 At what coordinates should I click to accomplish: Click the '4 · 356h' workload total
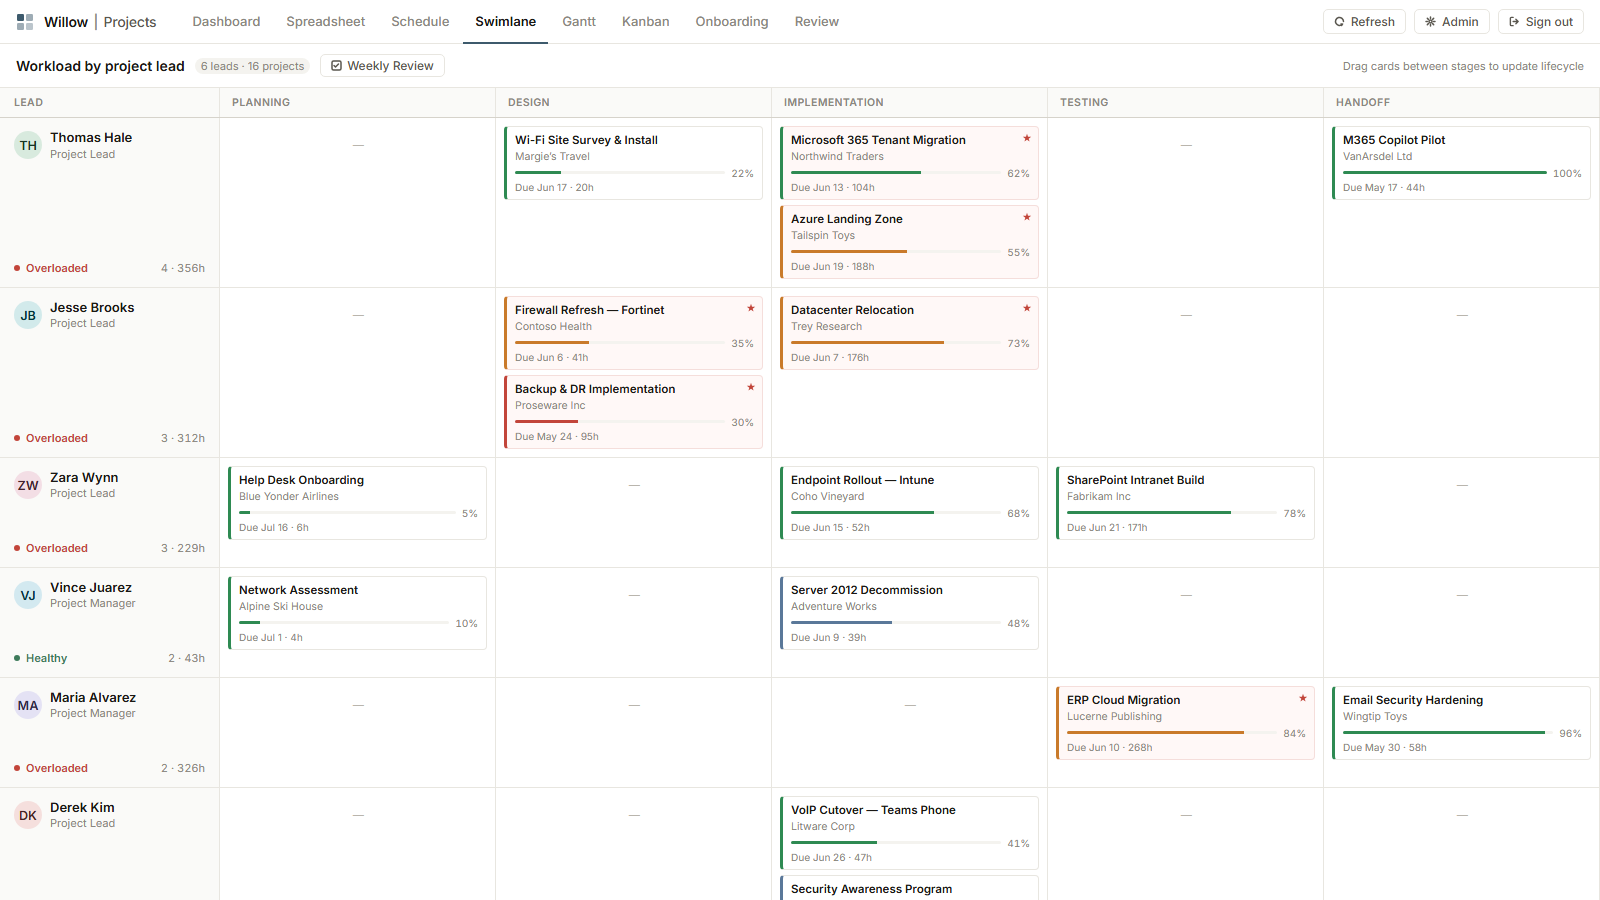183,268
